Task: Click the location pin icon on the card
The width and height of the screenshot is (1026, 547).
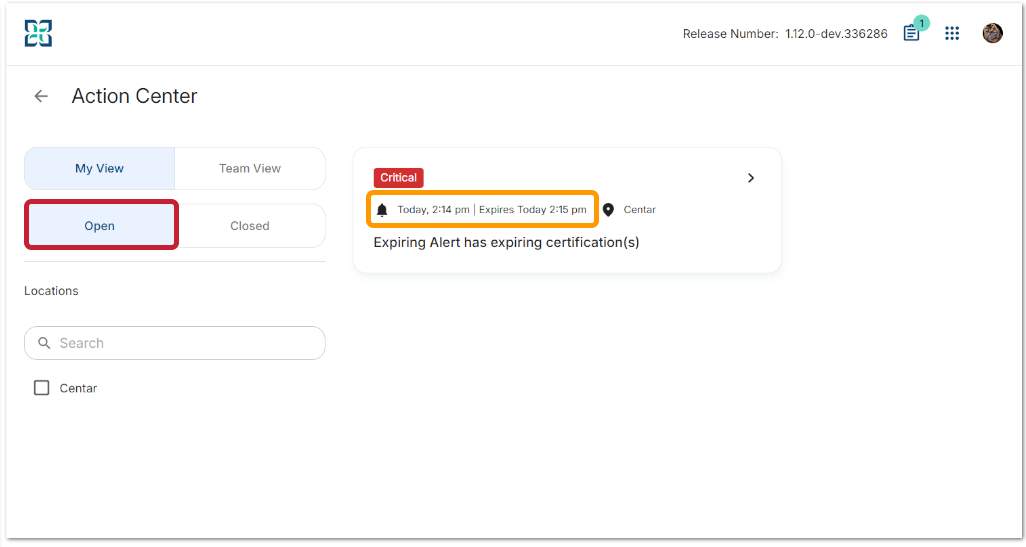Action: [608, 210]
